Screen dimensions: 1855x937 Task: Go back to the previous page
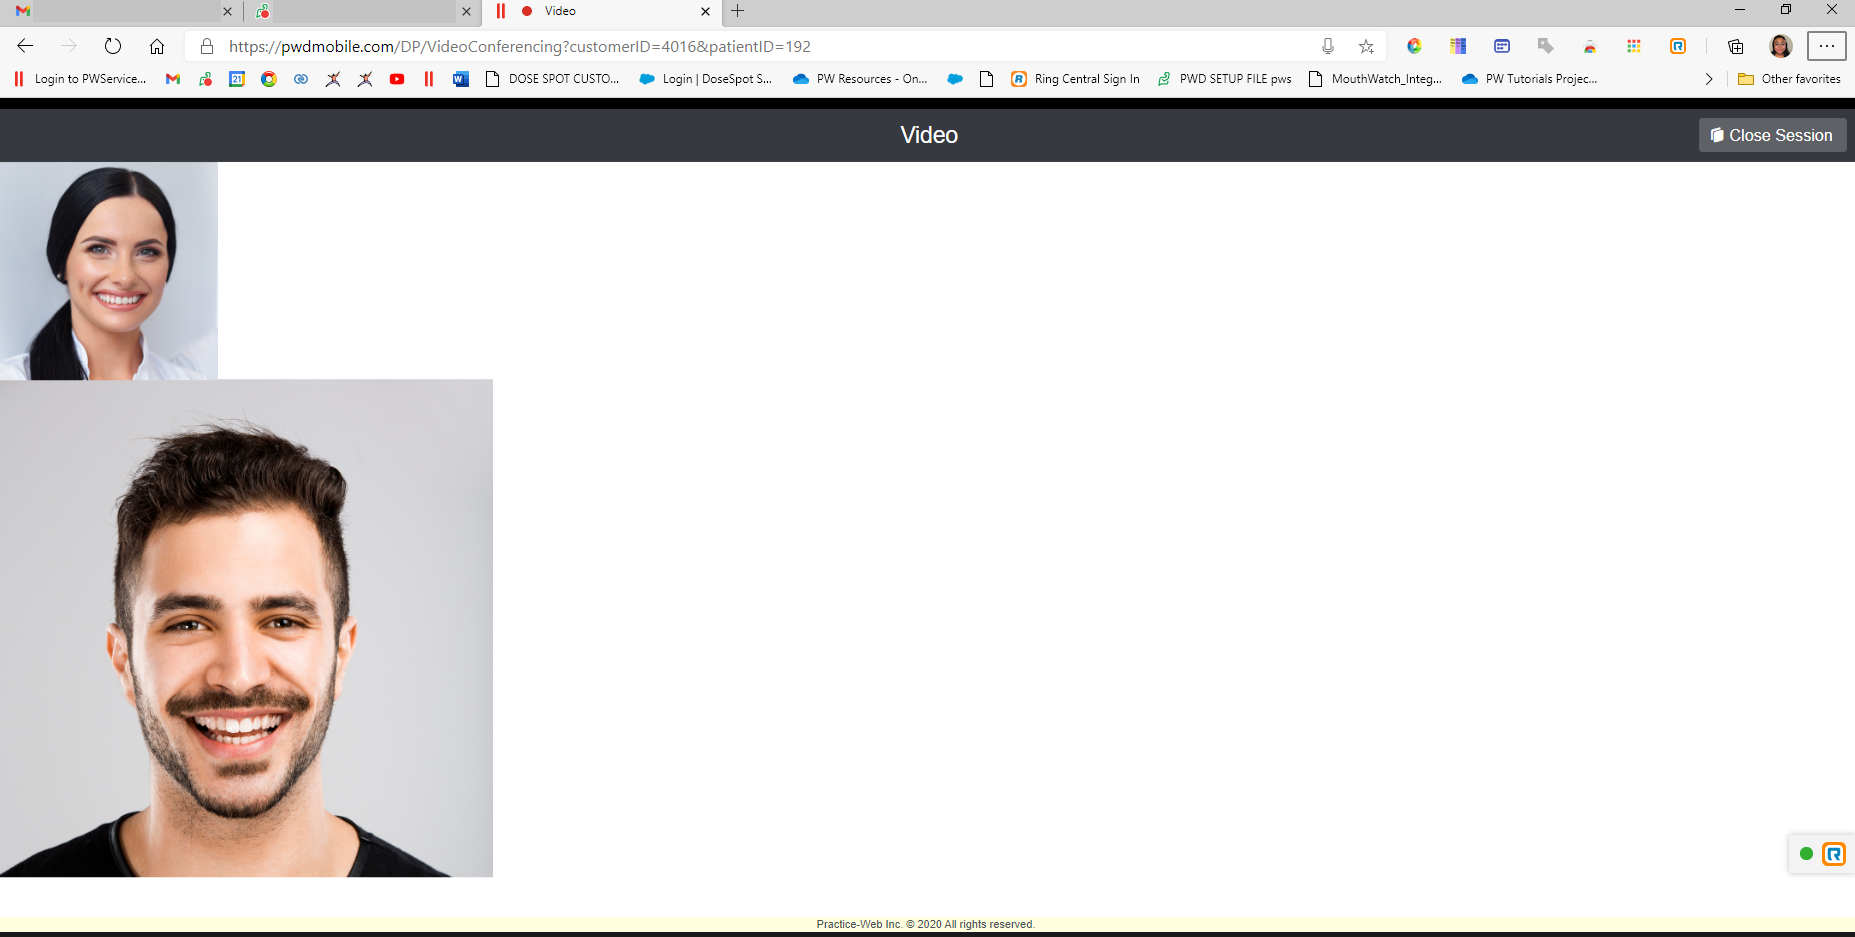click(25, 46)
